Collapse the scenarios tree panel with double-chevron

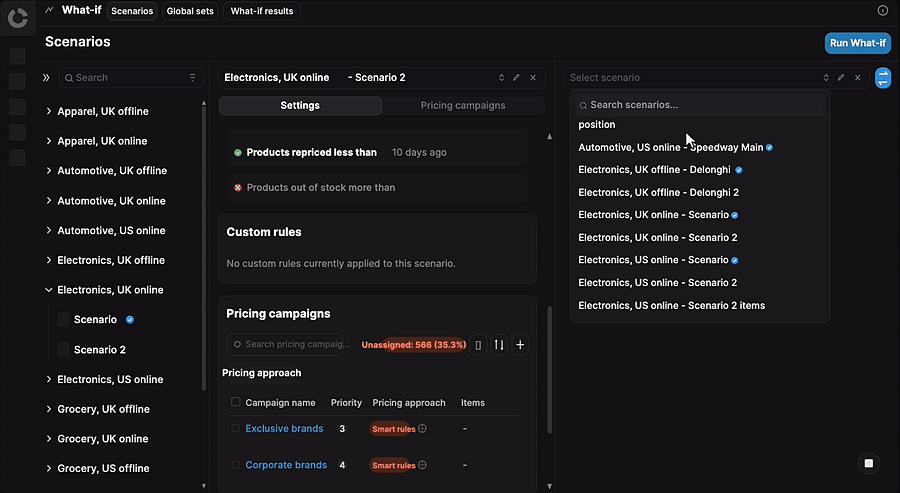coord(46,77)
